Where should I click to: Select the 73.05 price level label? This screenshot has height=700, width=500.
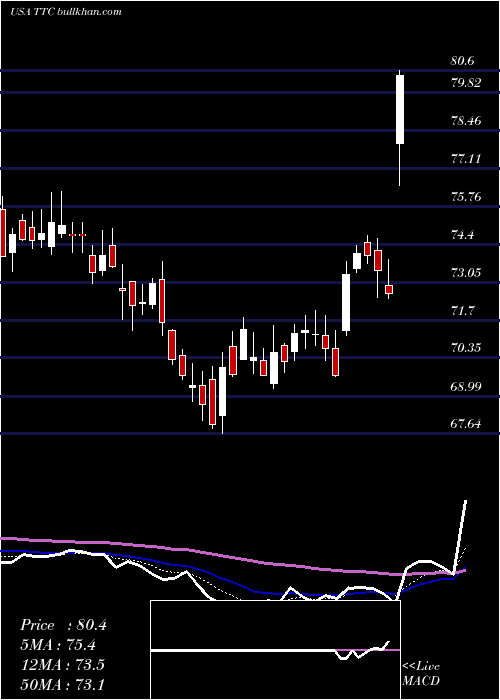[x=466, y=272]
